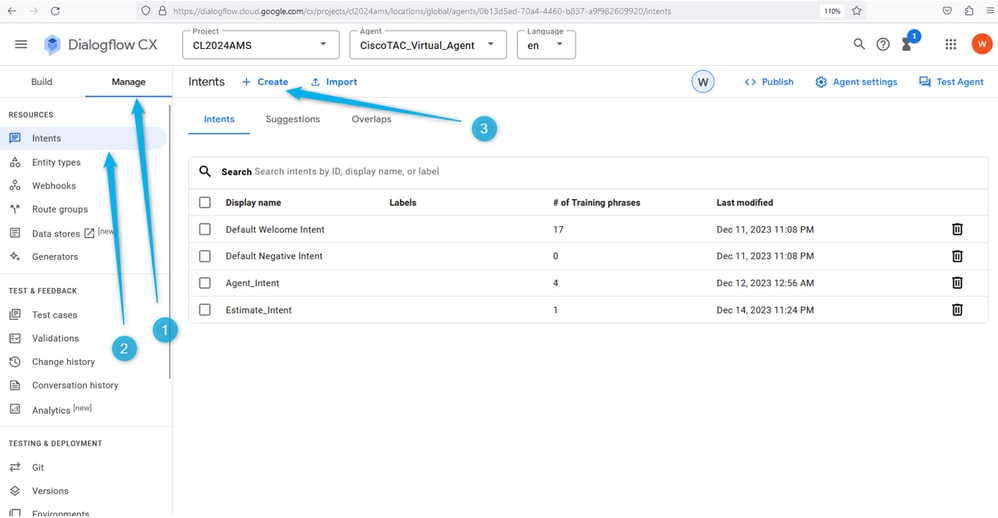
Task: Open the Language dropdown set to en
Action: pos(546,45)
